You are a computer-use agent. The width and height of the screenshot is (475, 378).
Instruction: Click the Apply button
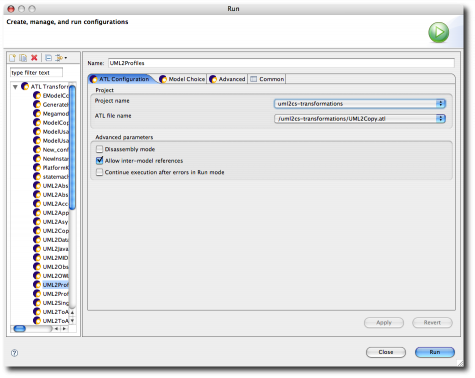(384, 322)
